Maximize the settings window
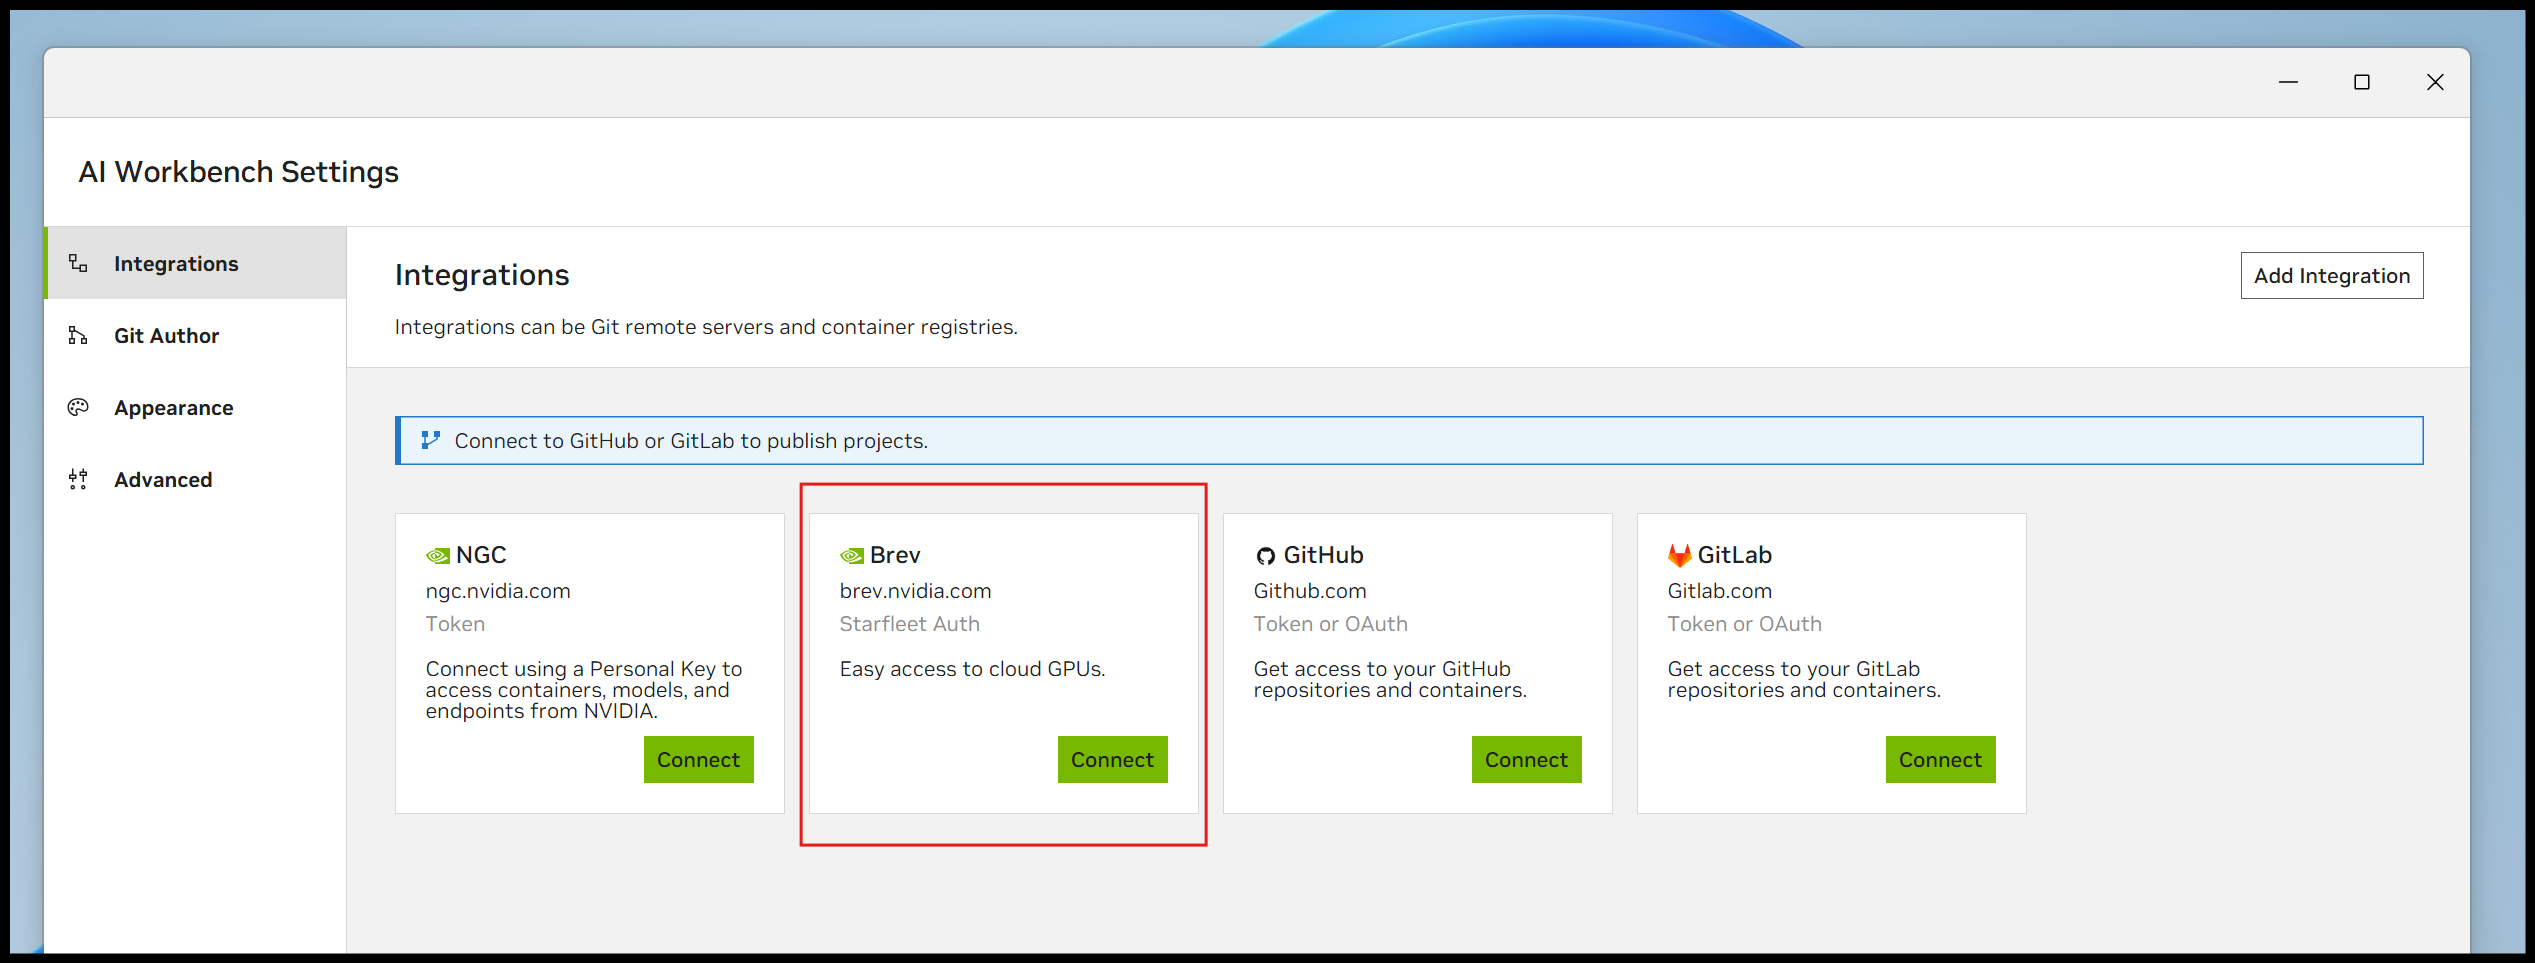2535x963 pixels. point(2362,82)
